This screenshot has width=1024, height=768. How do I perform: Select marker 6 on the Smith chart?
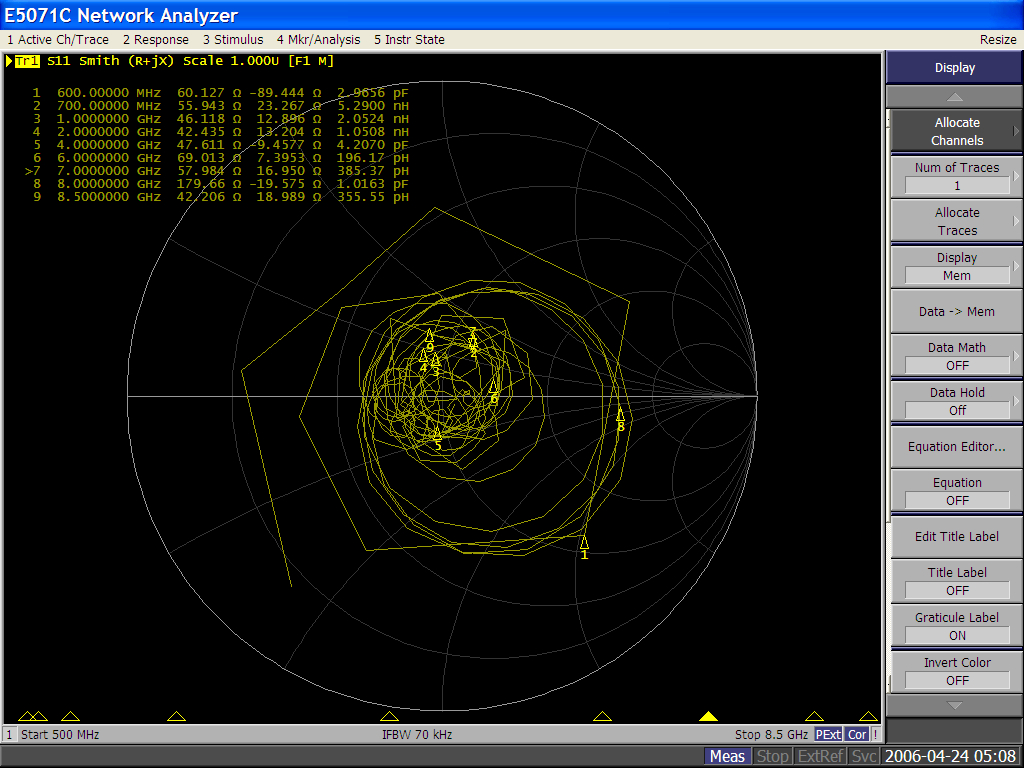point(494,391)
